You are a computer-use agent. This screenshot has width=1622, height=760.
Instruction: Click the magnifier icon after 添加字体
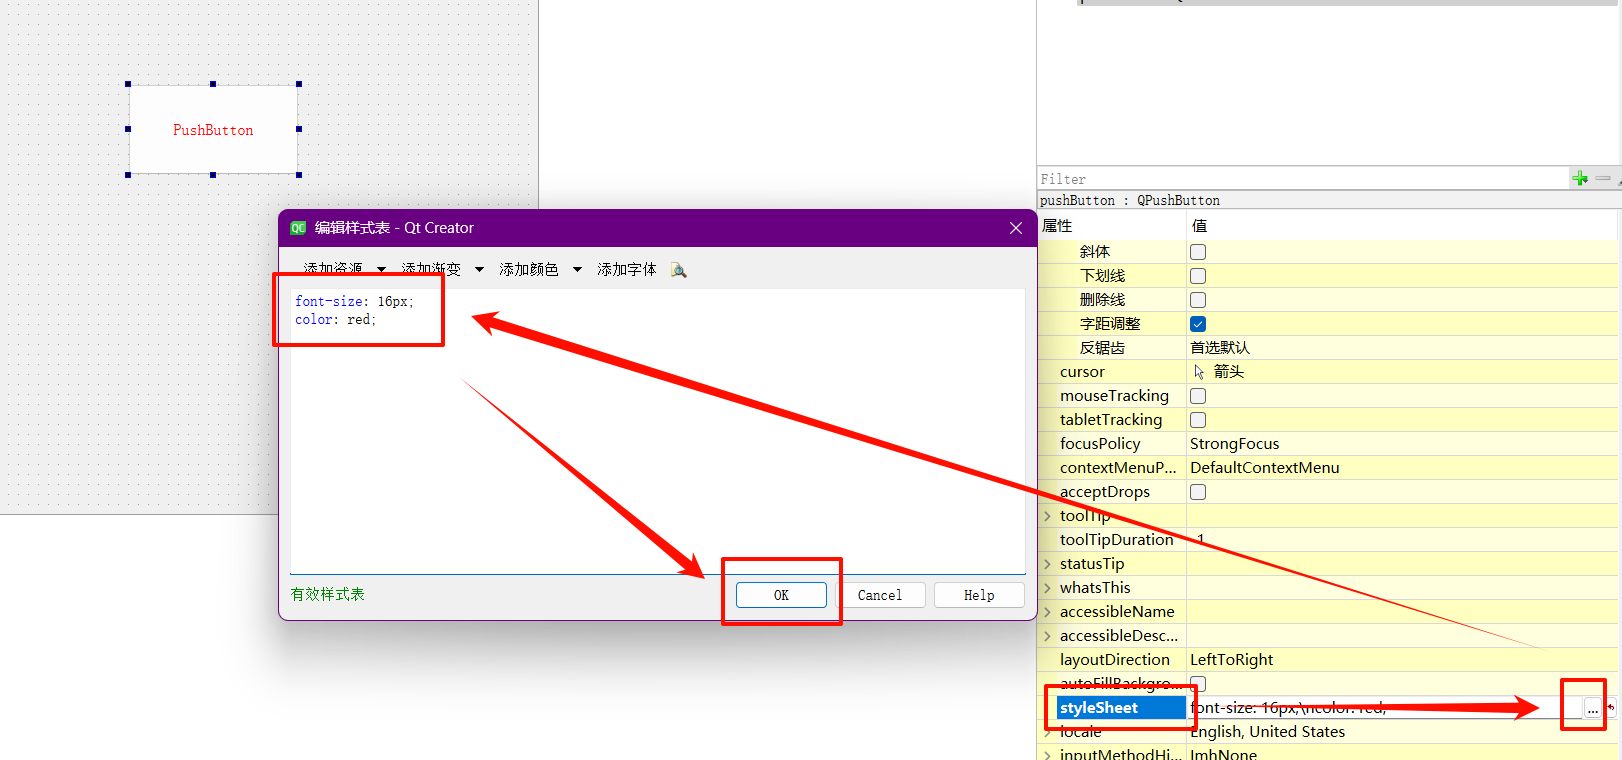pyautogui.click(x=679, y=270)
